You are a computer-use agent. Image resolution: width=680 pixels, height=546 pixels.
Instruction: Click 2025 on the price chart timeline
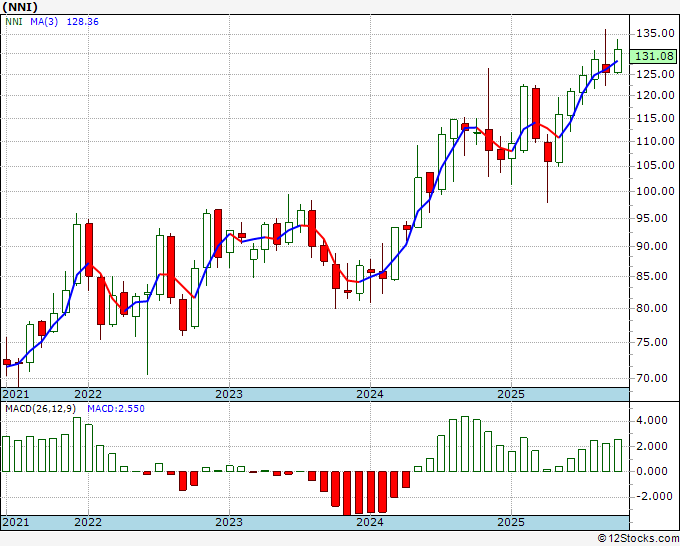click(x=511, y=394)
